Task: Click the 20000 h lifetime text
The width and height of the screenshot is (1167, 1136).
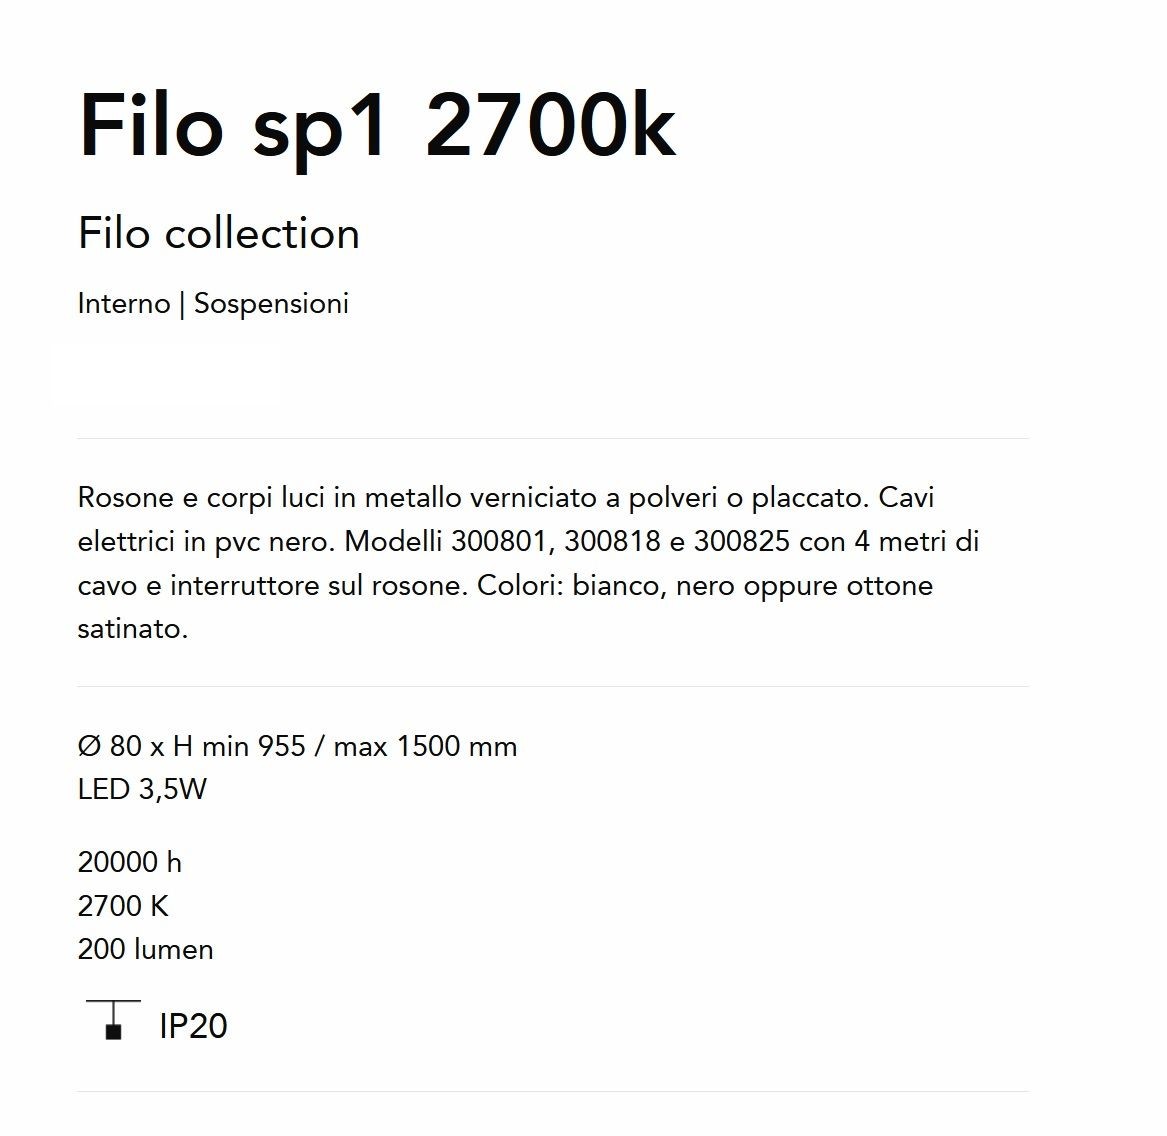Action: click(x=130, y=862)
